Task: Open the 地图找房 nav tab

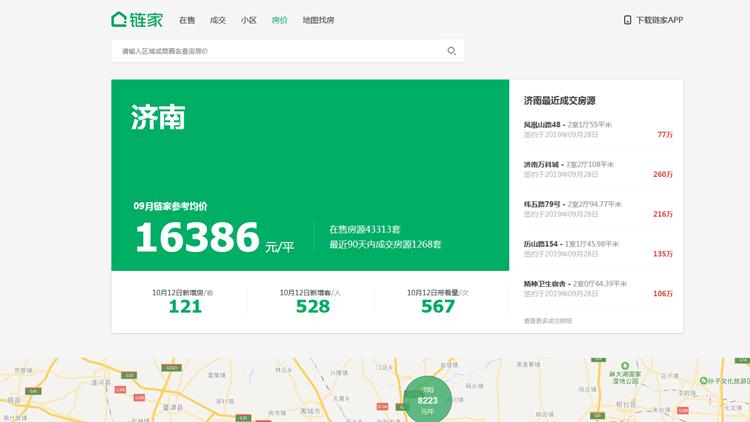Action: click(318, 20)
